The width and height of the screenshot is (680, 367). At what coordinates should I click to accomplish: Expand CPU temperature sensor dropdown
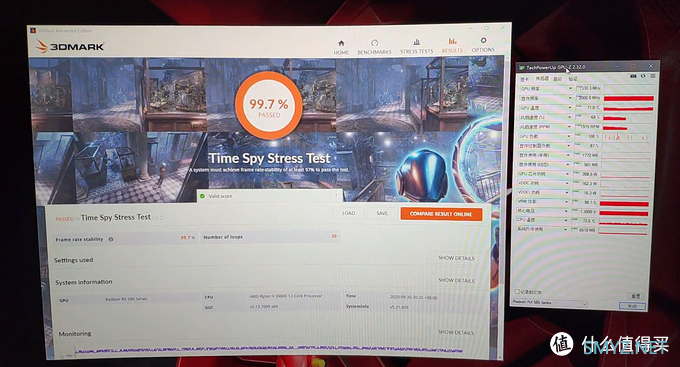(567, 220)
